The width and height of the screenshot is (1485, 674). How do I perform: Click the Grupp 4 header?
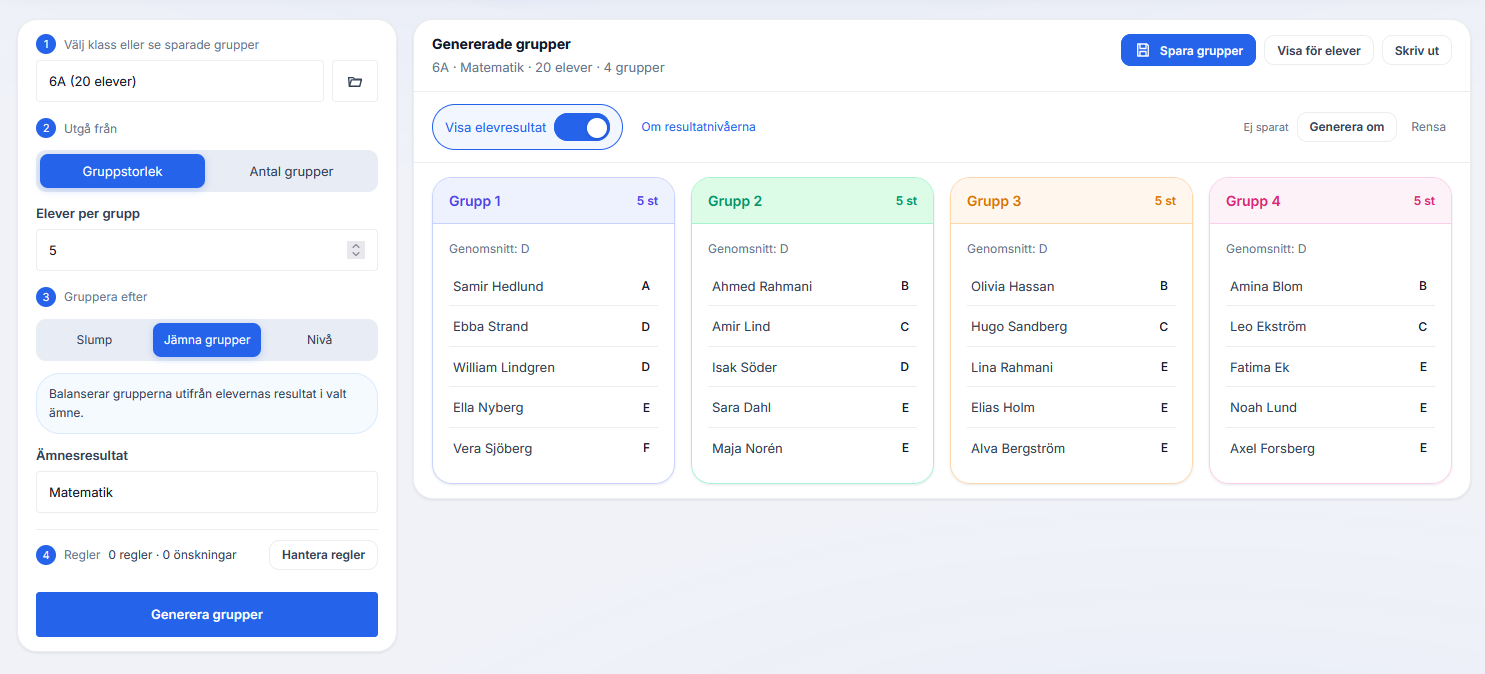tap(1330, 201)
